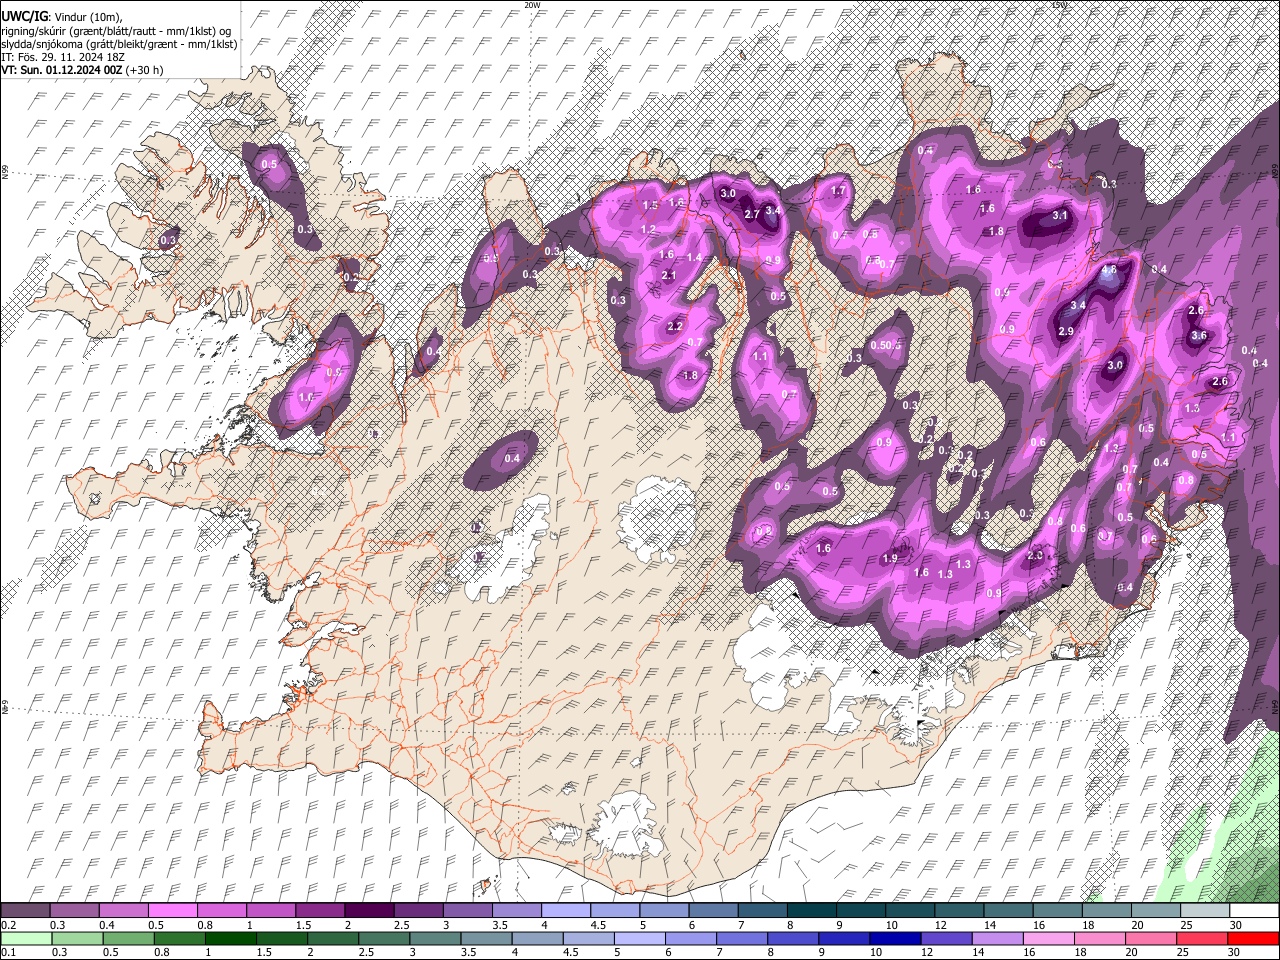Click the '1.4' precipitation value on the map
Image resolution: width=1280 pixels, height=960 pixels.
tap(693, 257)
